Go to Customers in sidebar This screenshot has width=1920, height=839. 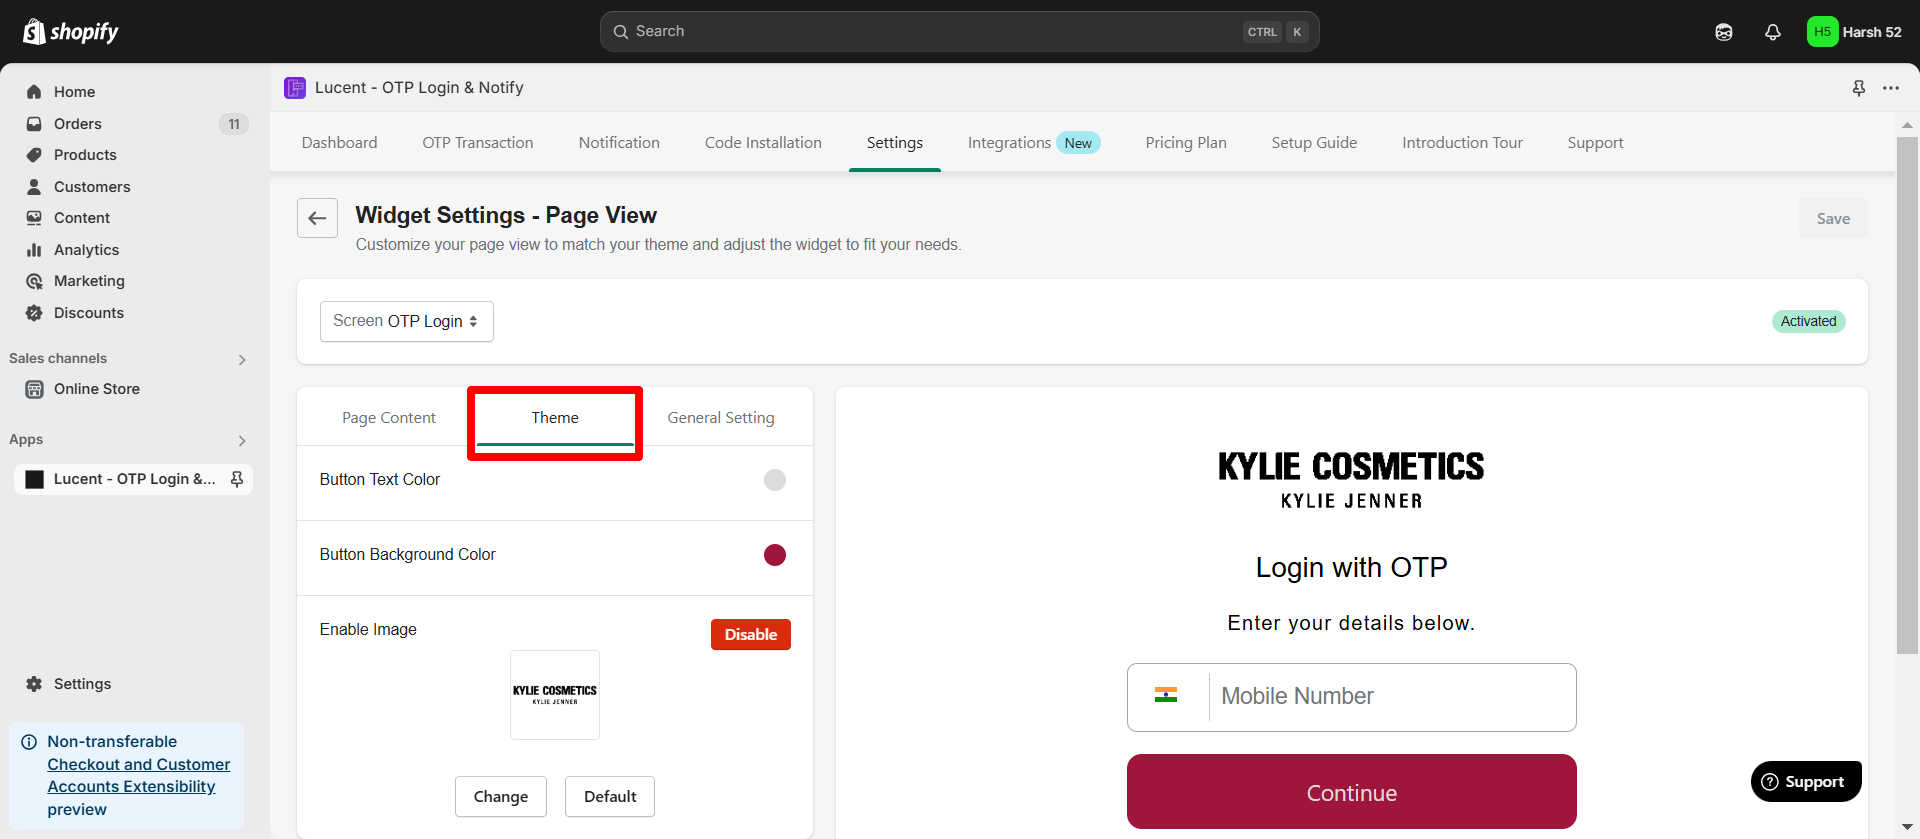(92, 187)
